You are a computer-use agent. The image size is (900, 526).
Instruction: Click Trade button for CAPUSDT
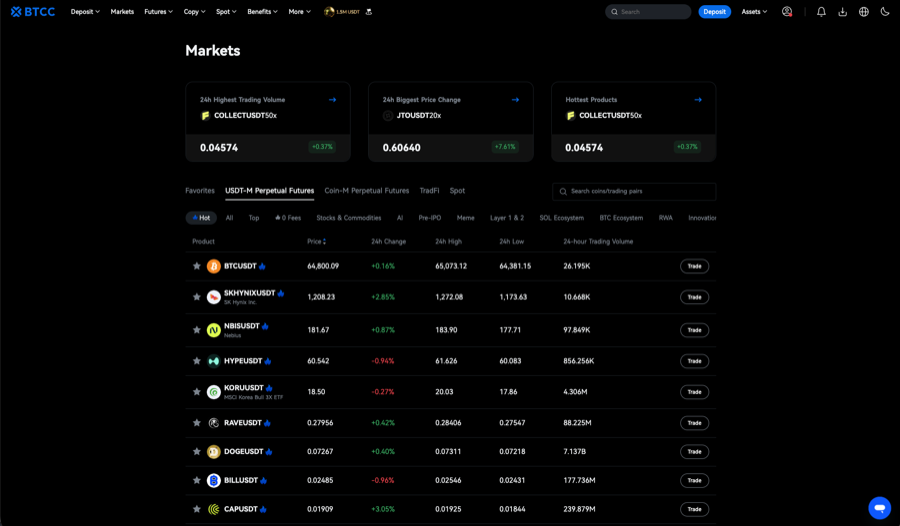695,509
